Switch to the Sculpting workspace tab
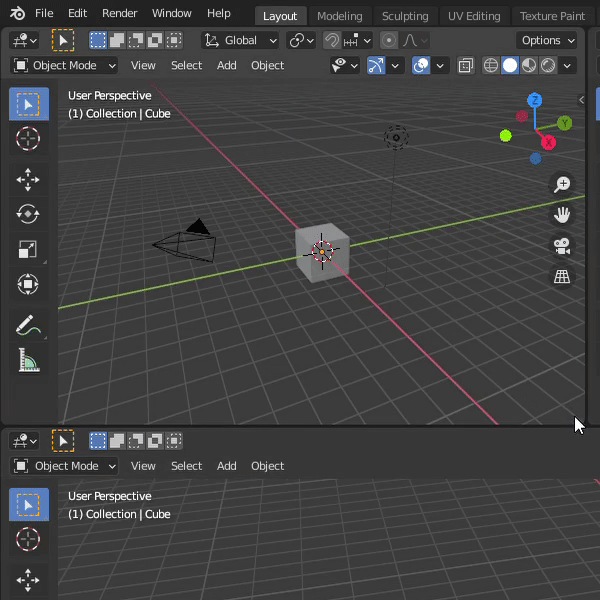Screen dimensions: 600x600 coord(405,16)
